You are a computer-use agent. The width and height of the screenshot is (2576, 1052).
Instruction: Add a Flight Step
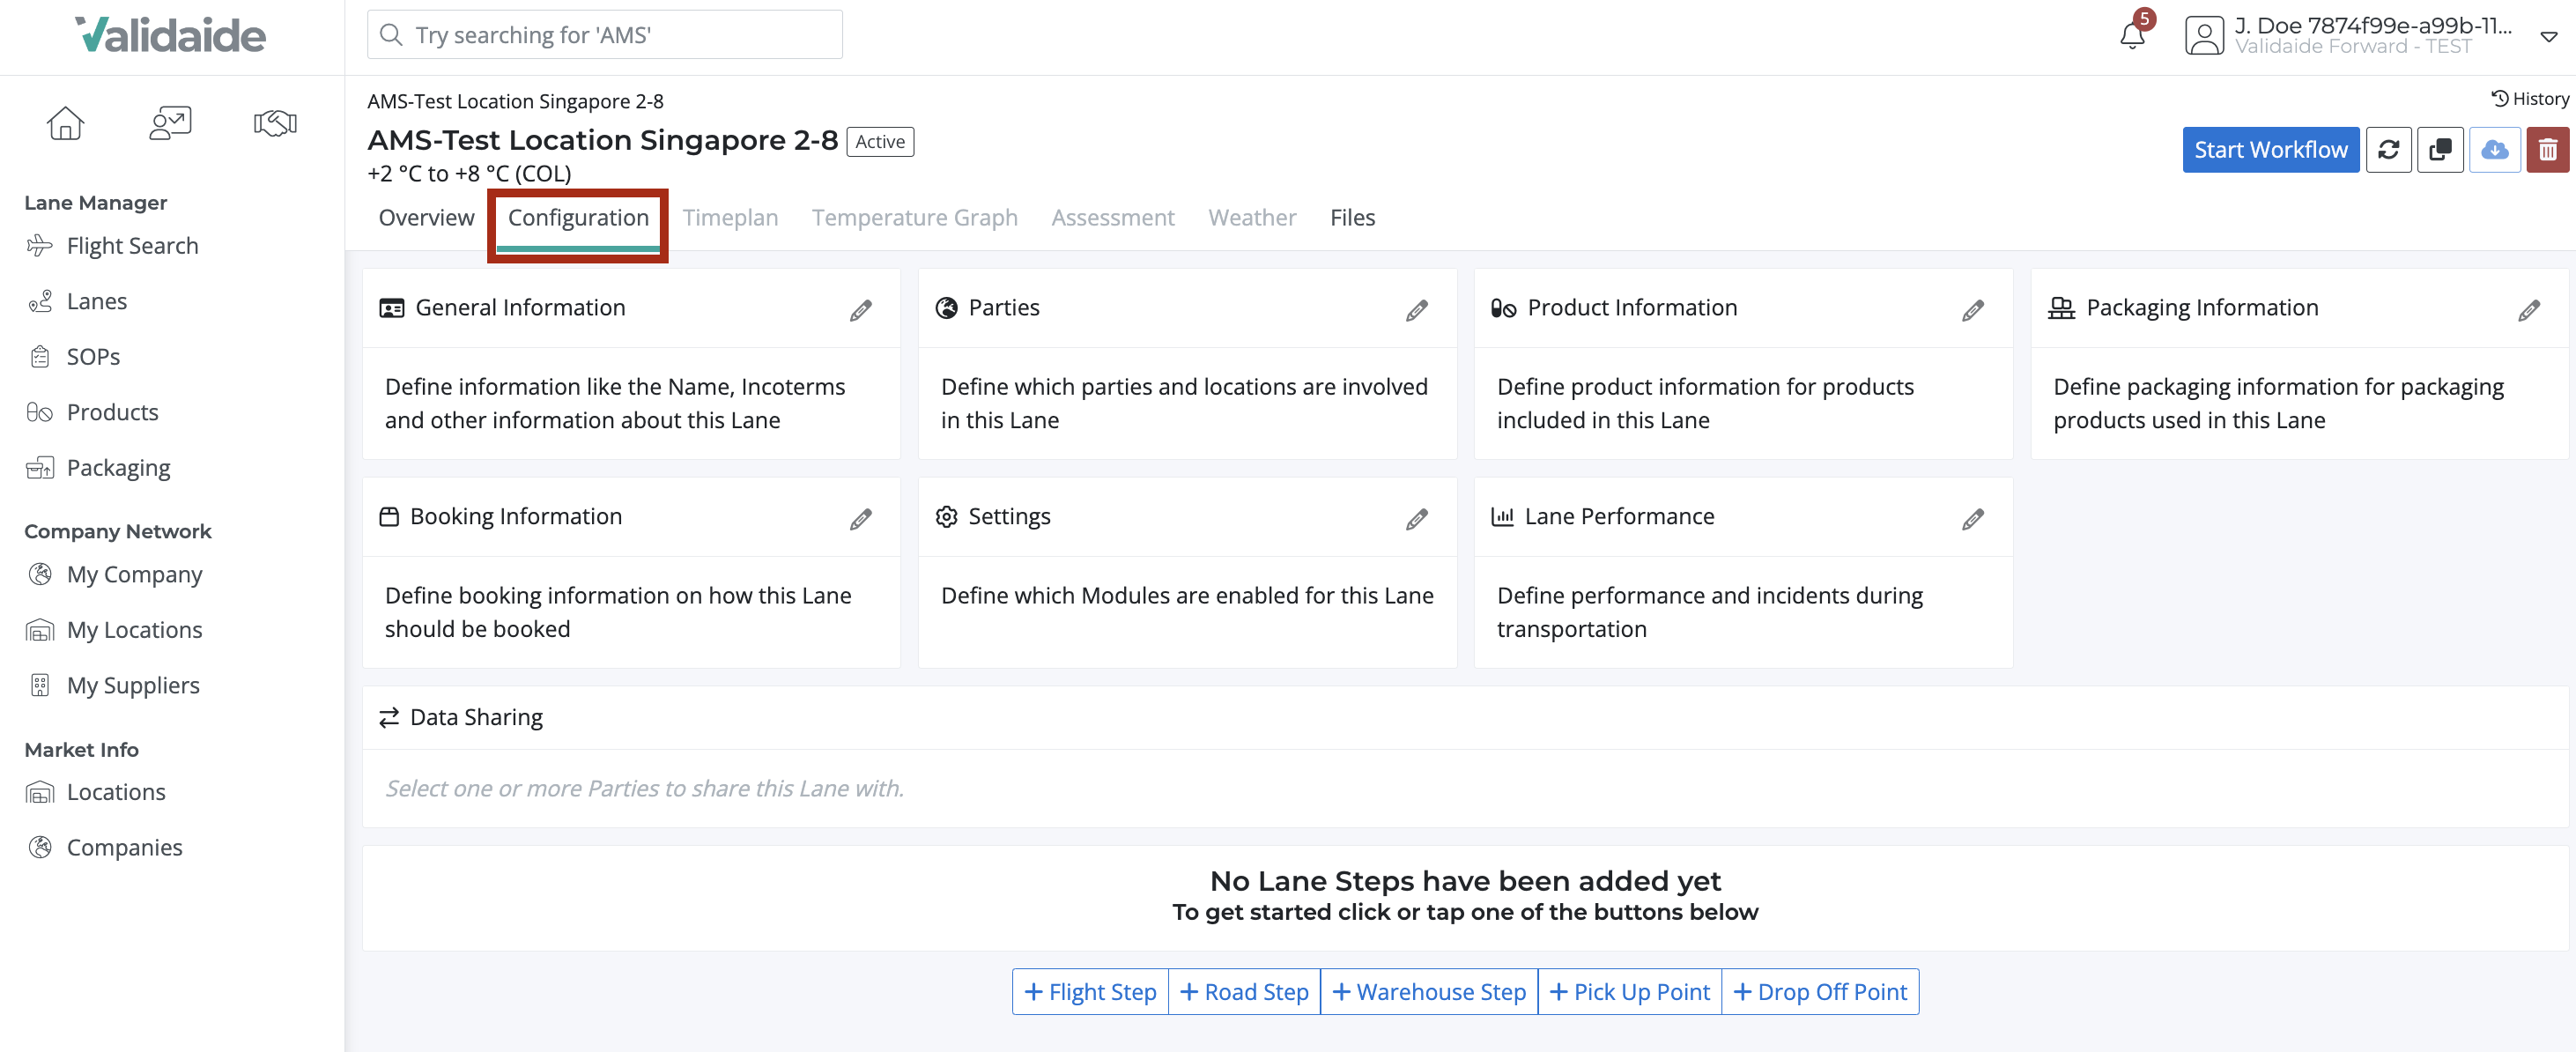pos(1090,991)
